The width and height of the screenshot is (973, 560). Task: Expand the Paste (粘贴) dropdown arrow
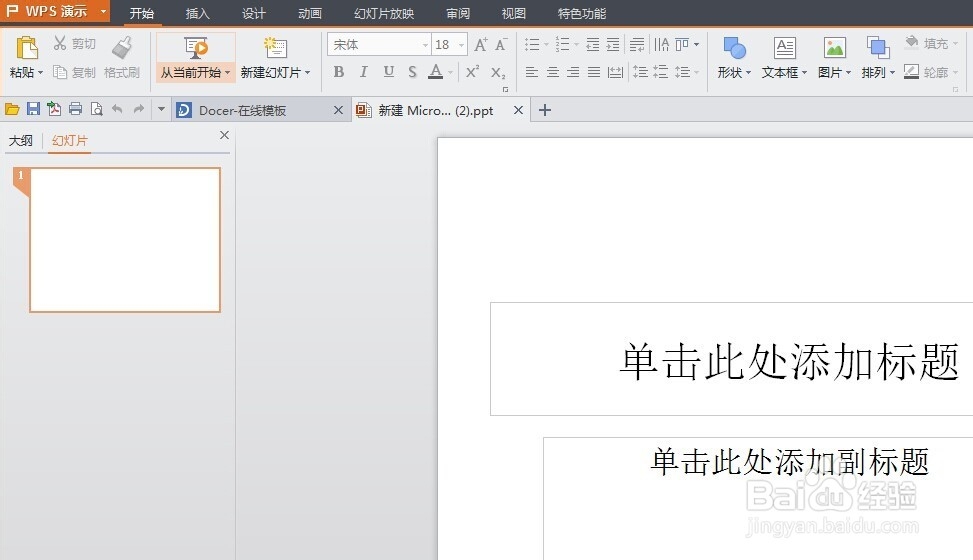[40, 73]
